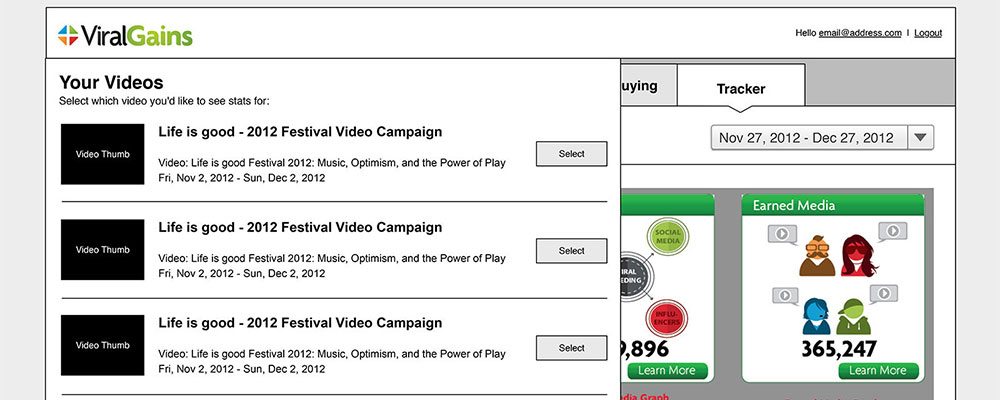
Task: Click the Social Media green circle icon
Action: click(x=668, y=237)
